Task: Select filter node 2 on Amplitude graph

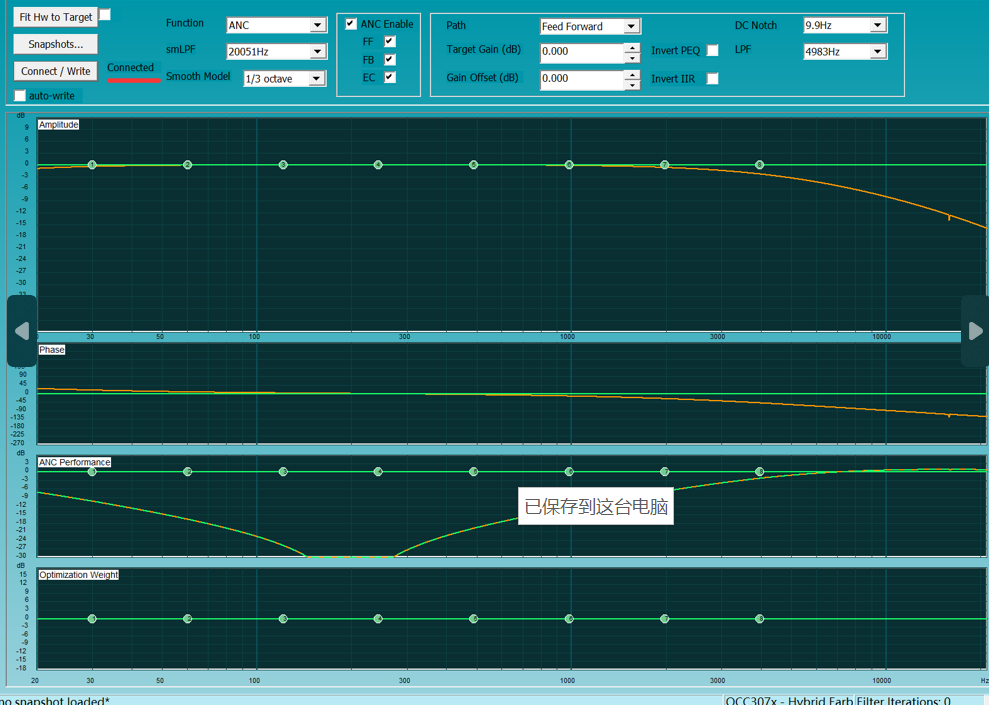Action: pos(187,165)
